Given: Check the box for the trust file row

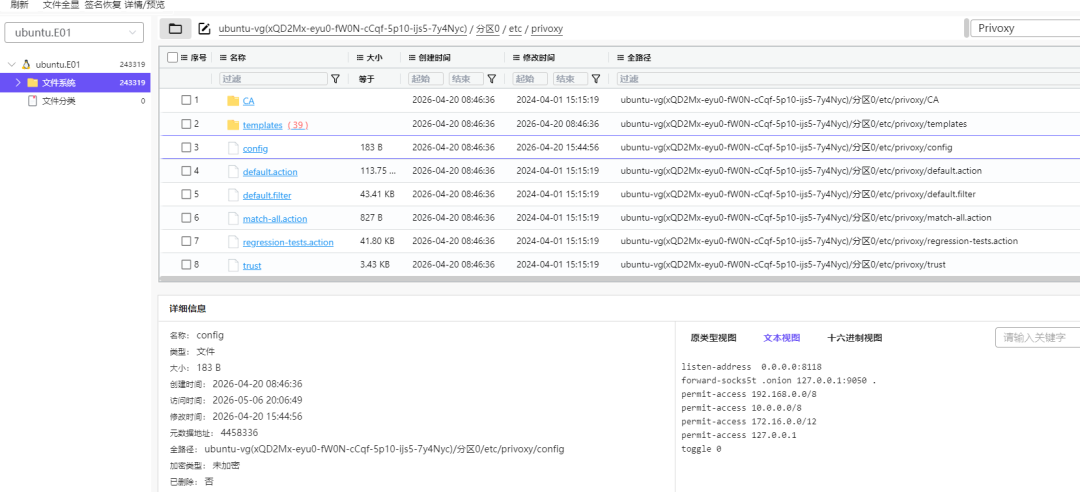Looking at the screenshot, I should tap(186, 265).
